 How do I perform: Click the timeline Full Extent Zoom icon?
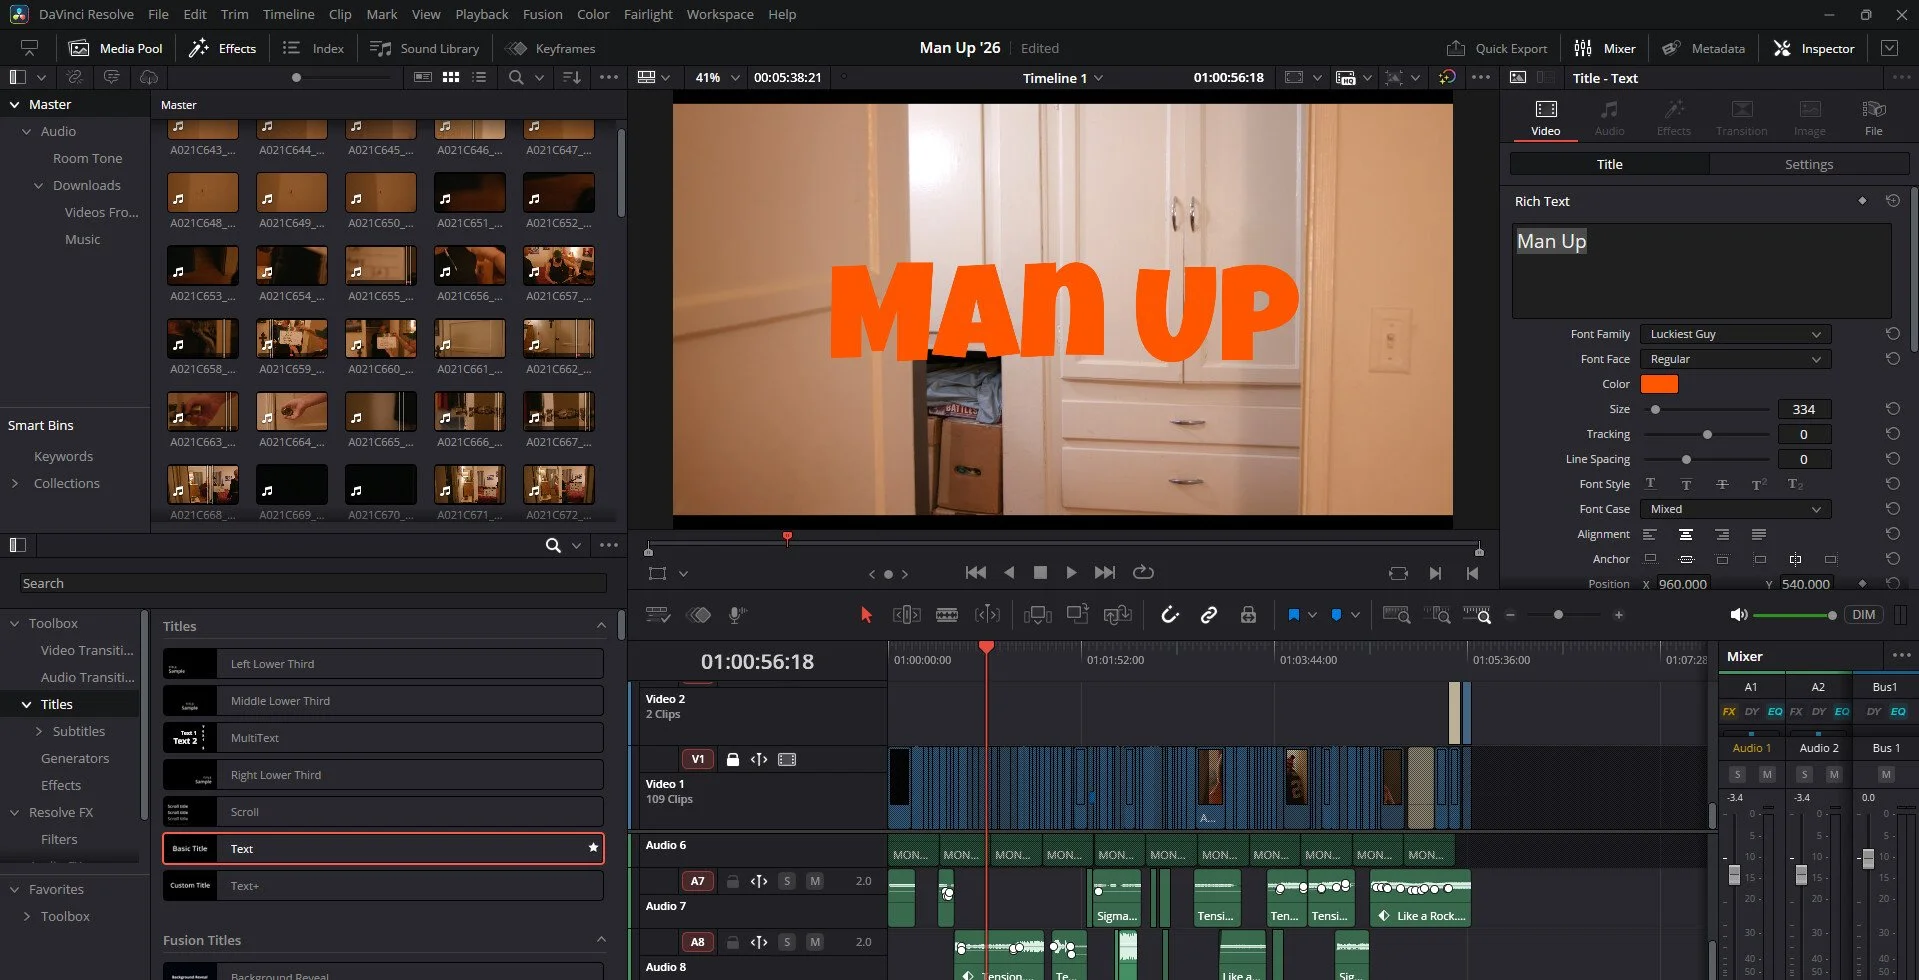[x=1396, y=615]
